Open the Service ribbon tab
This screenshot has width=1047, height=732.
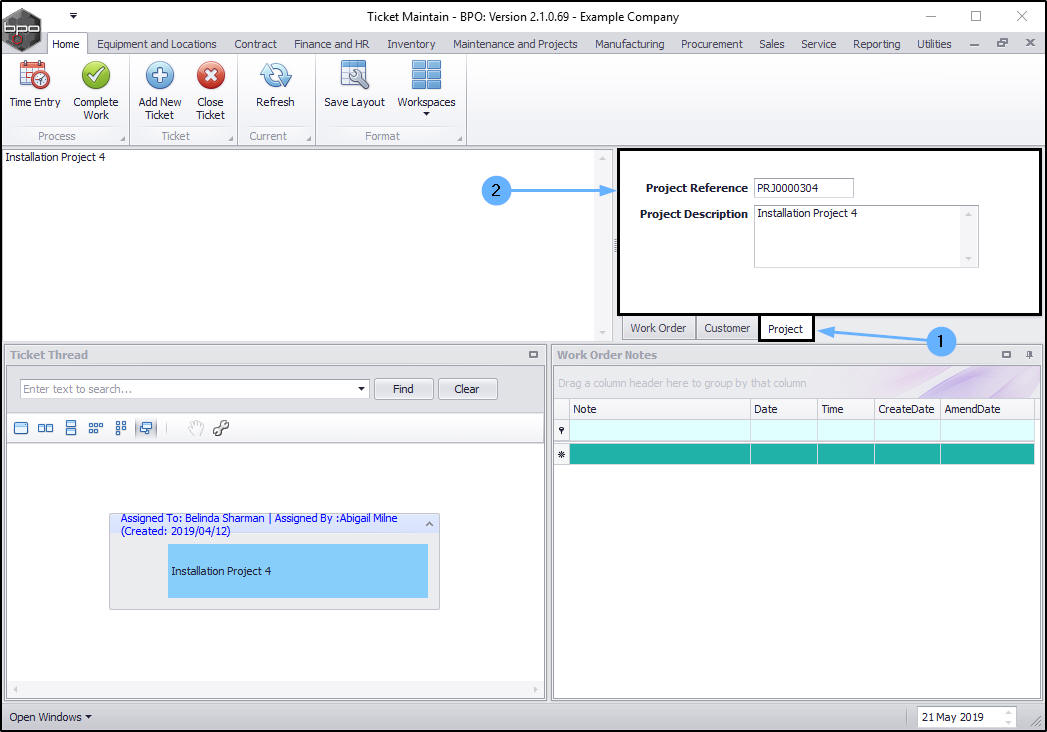[x=818, y=44]
